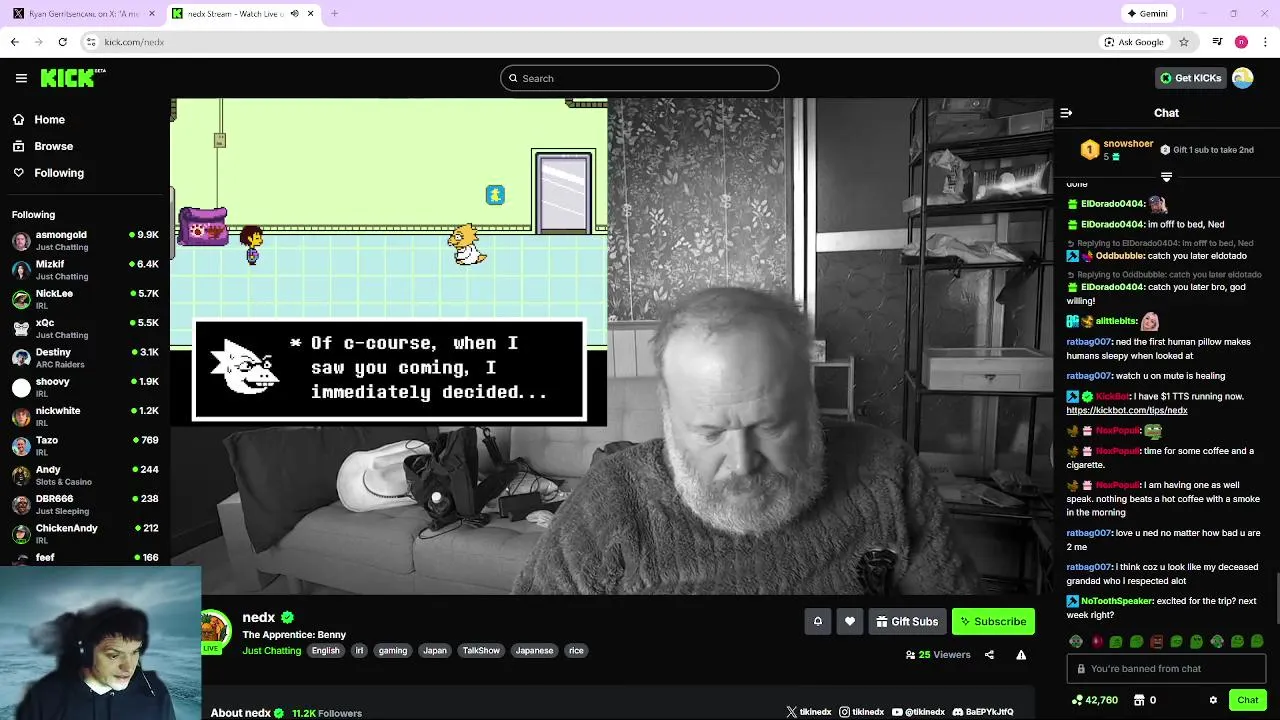Click snowshoer in gift leaderboard
1280x720 pixels.
(1128, 144)
